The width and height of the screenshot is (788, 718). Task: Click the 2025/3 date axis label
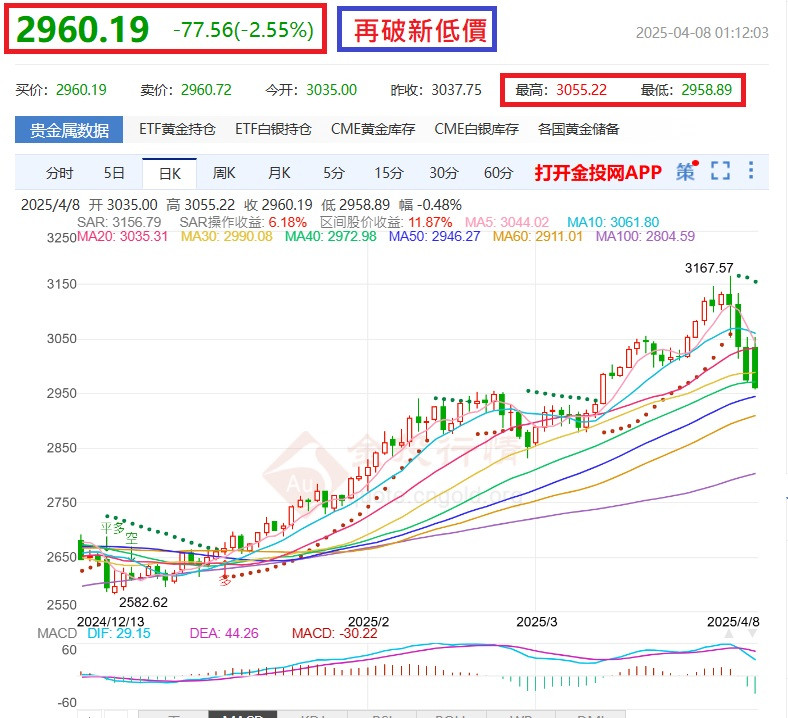[x=537, y=622]
